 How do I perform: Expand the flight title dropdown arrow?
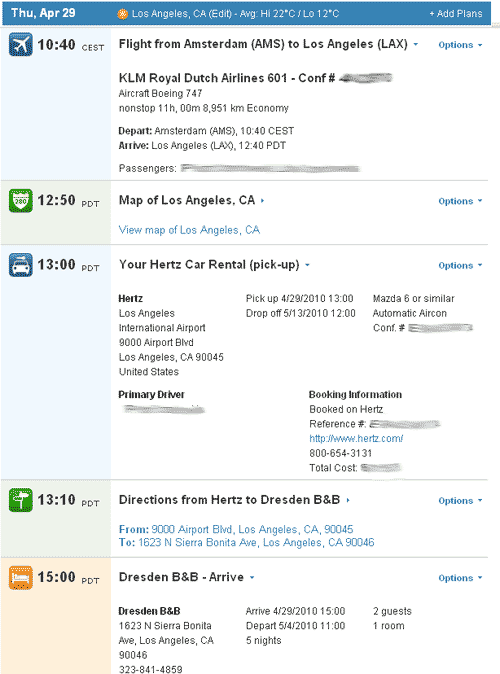point(416,44)
